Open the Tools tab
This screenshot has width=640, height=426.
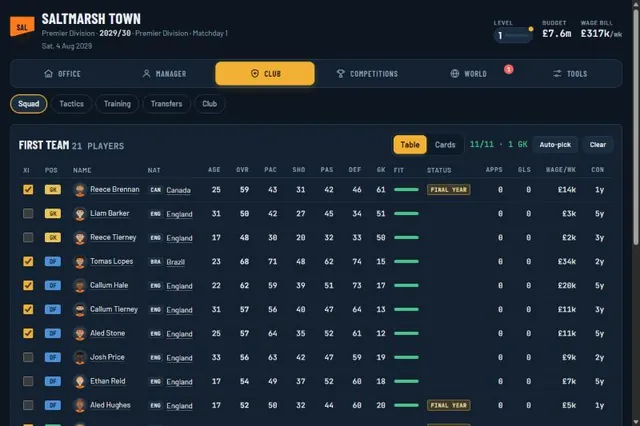(570, 74)
